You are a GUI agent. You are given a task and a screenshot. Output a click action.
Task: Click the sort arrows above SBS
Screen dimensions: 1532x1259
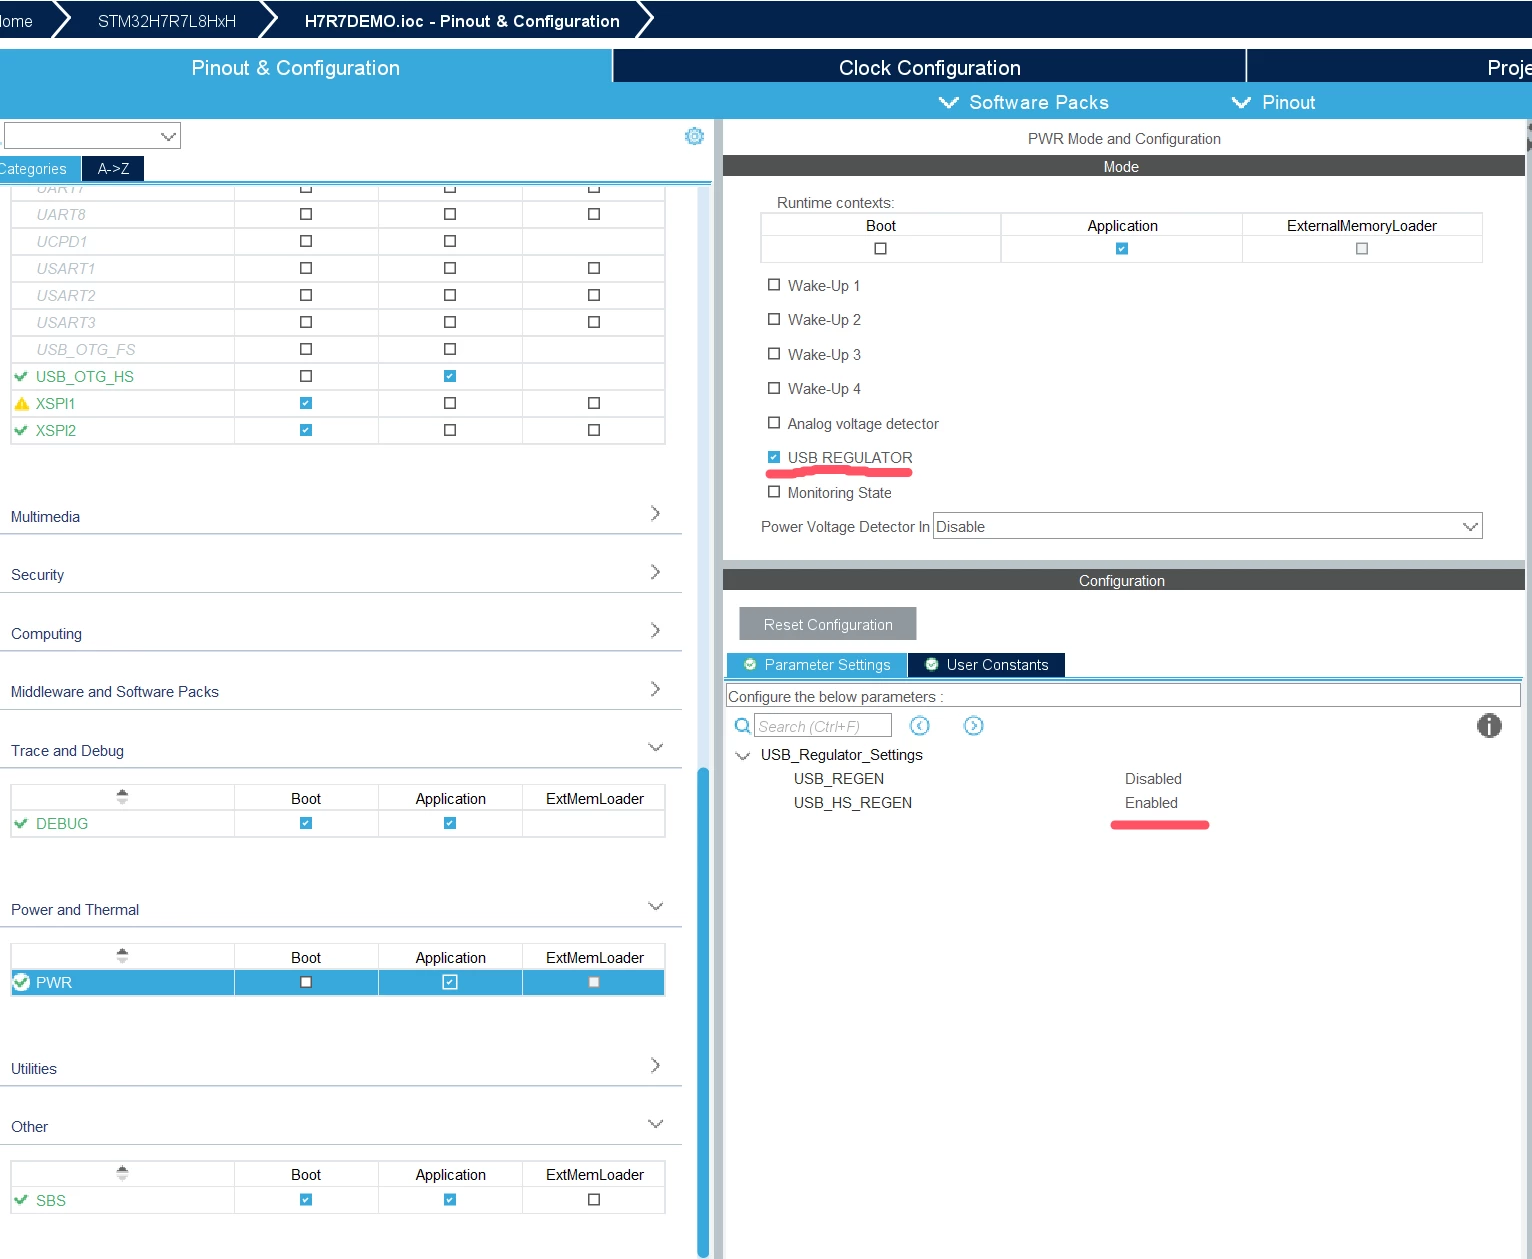122,1173
